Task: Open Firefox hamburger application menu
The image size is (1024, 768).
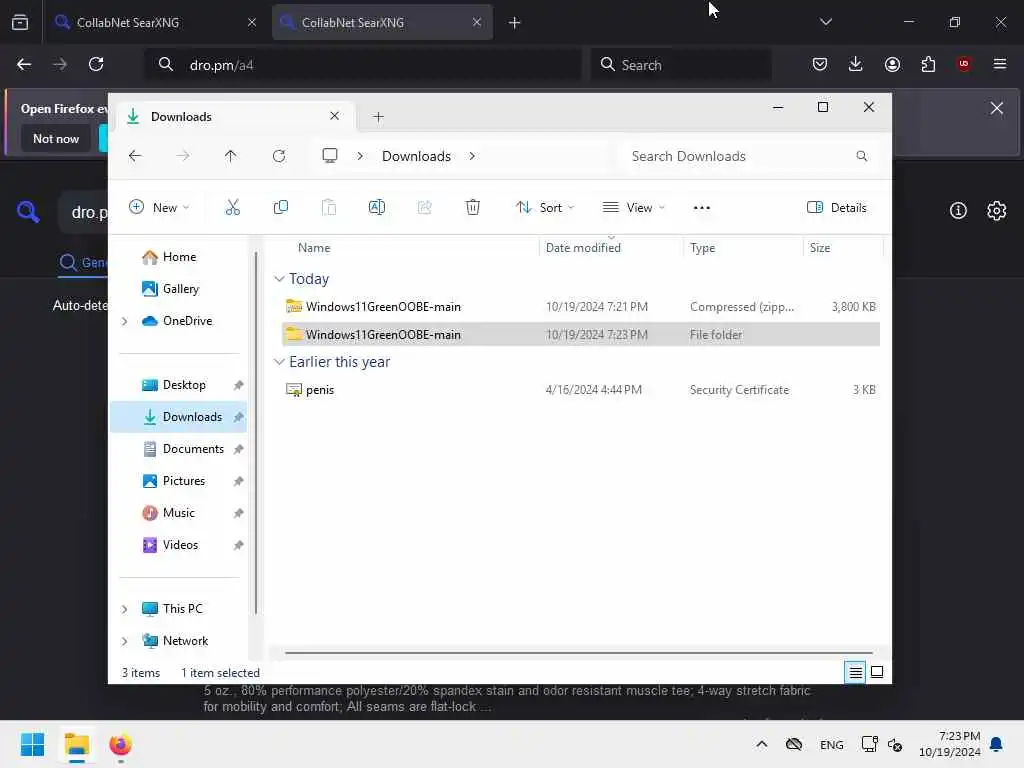Action: pos(1000,64)
